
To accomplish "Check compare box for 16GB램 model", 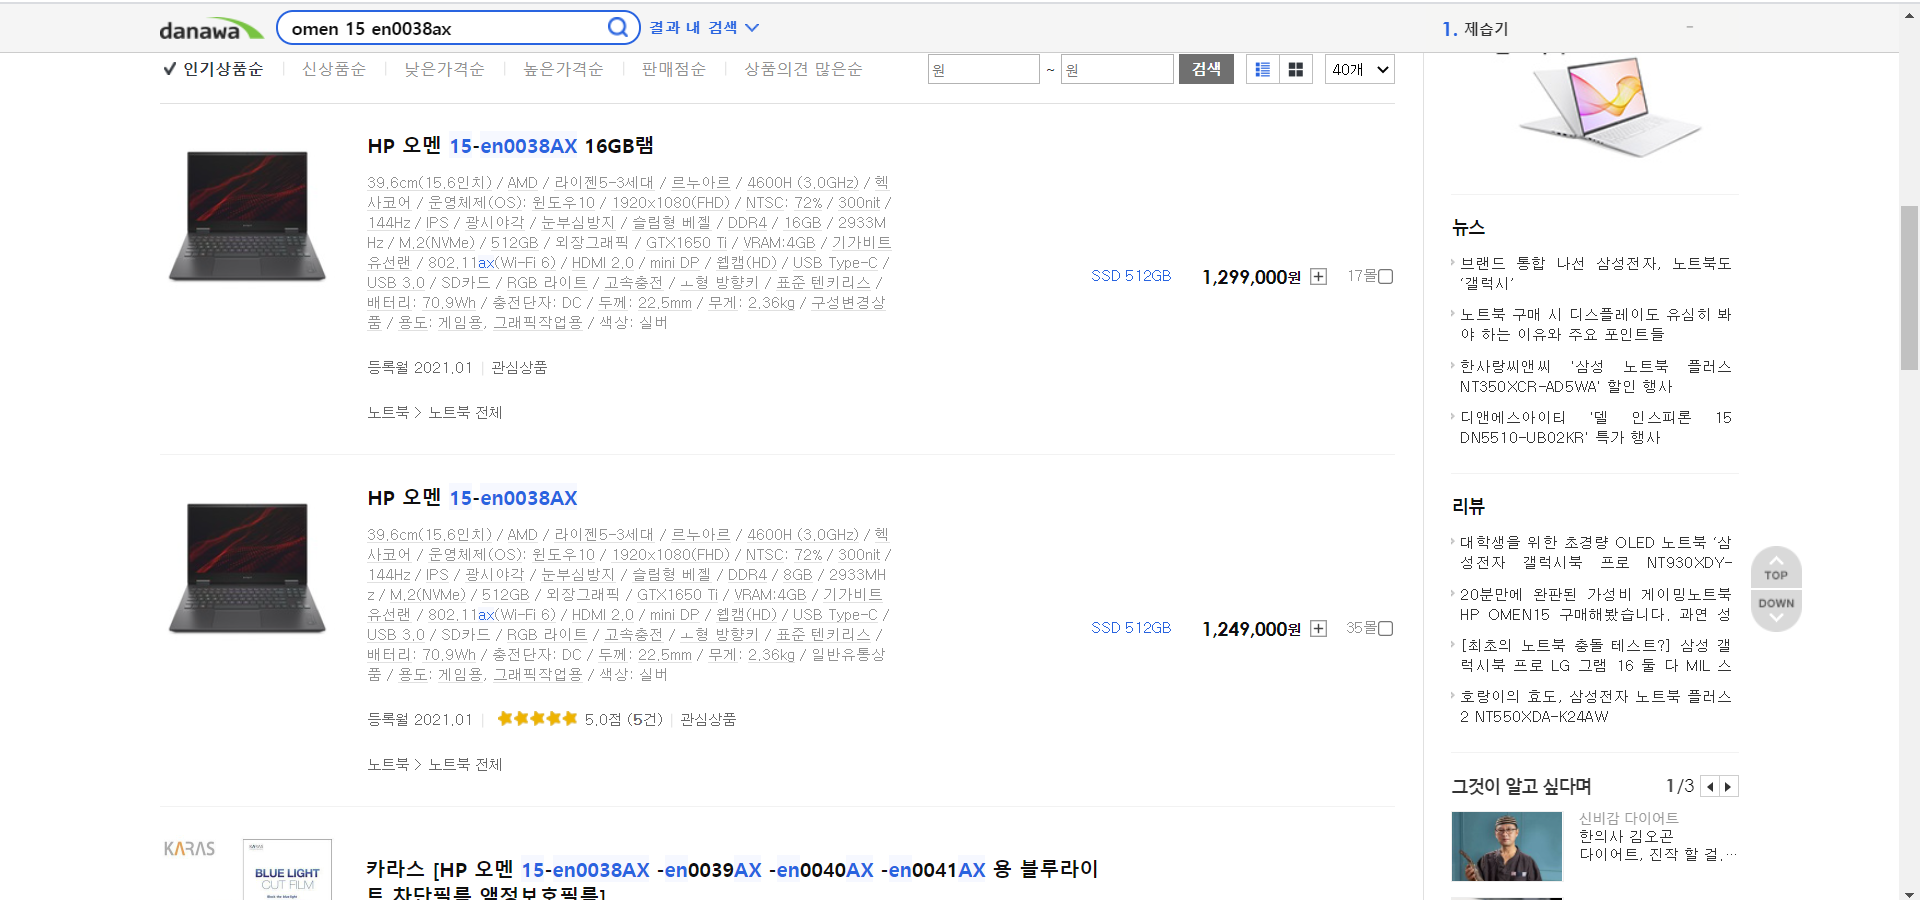I will tap(1386, 277).
